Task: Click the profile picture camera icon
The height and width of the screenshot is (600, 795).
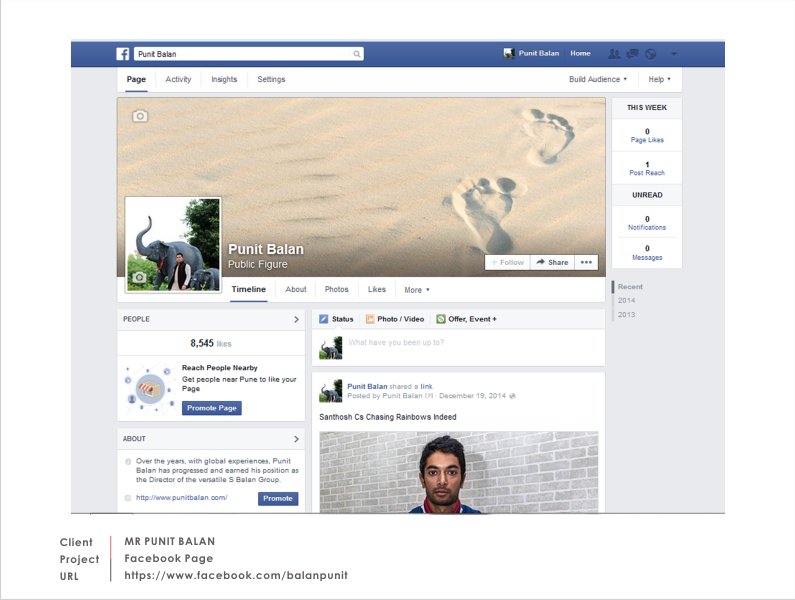Action: [x=140, y=277]
